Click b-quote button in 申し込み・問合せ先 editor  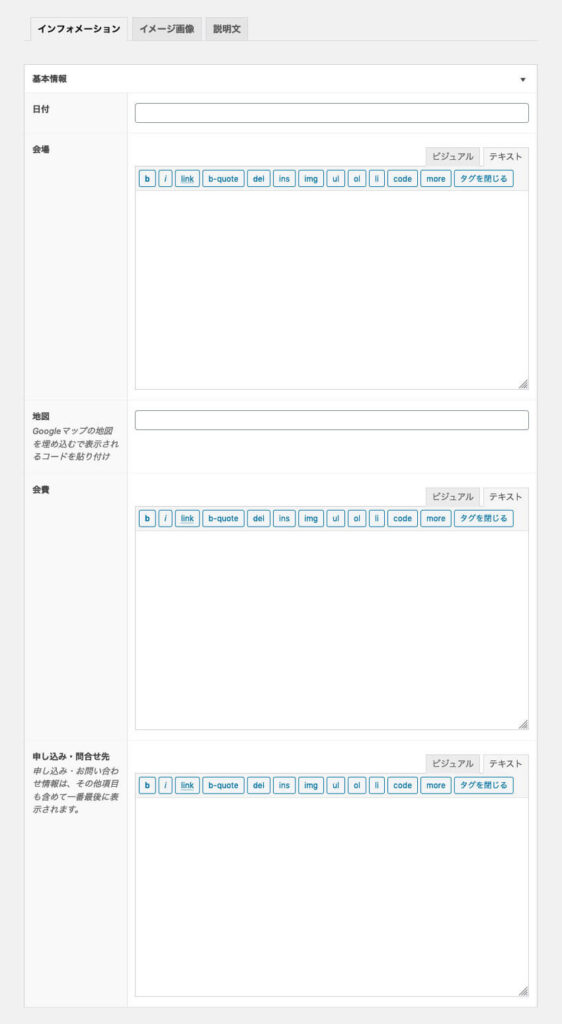(x=223, y=786)
